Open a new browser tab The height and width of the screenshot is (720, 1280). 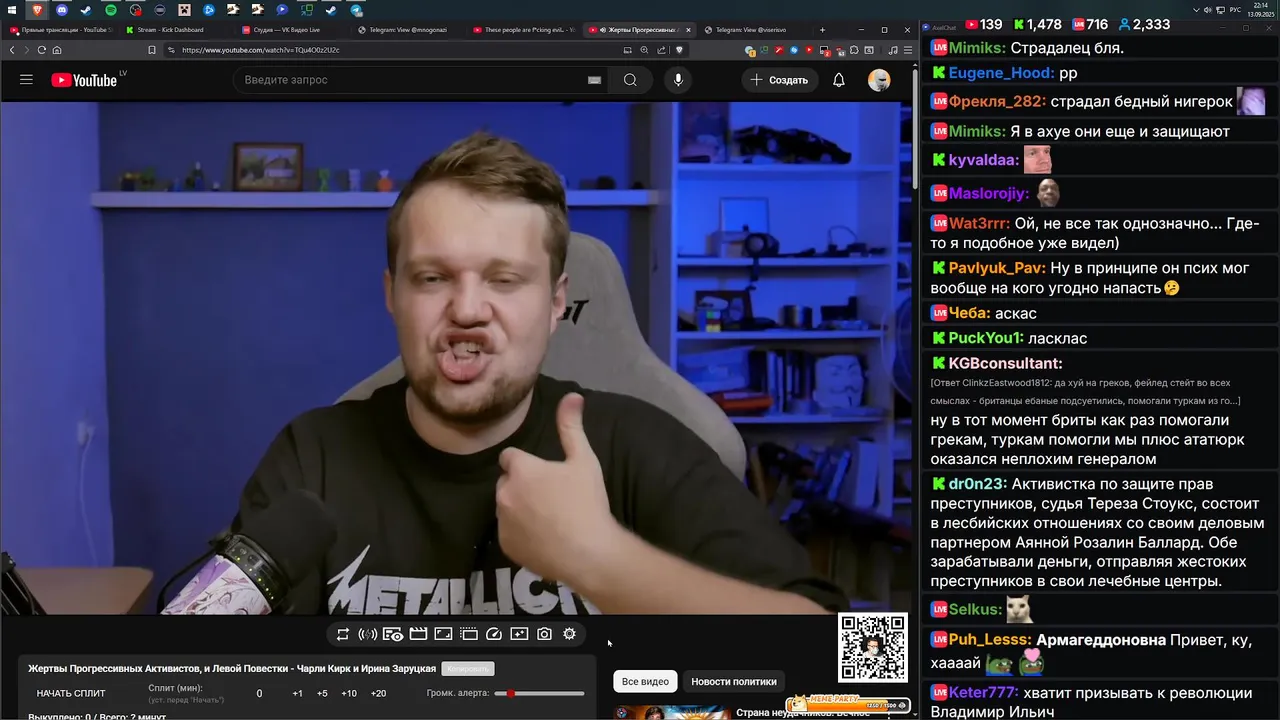pos(822,30)
